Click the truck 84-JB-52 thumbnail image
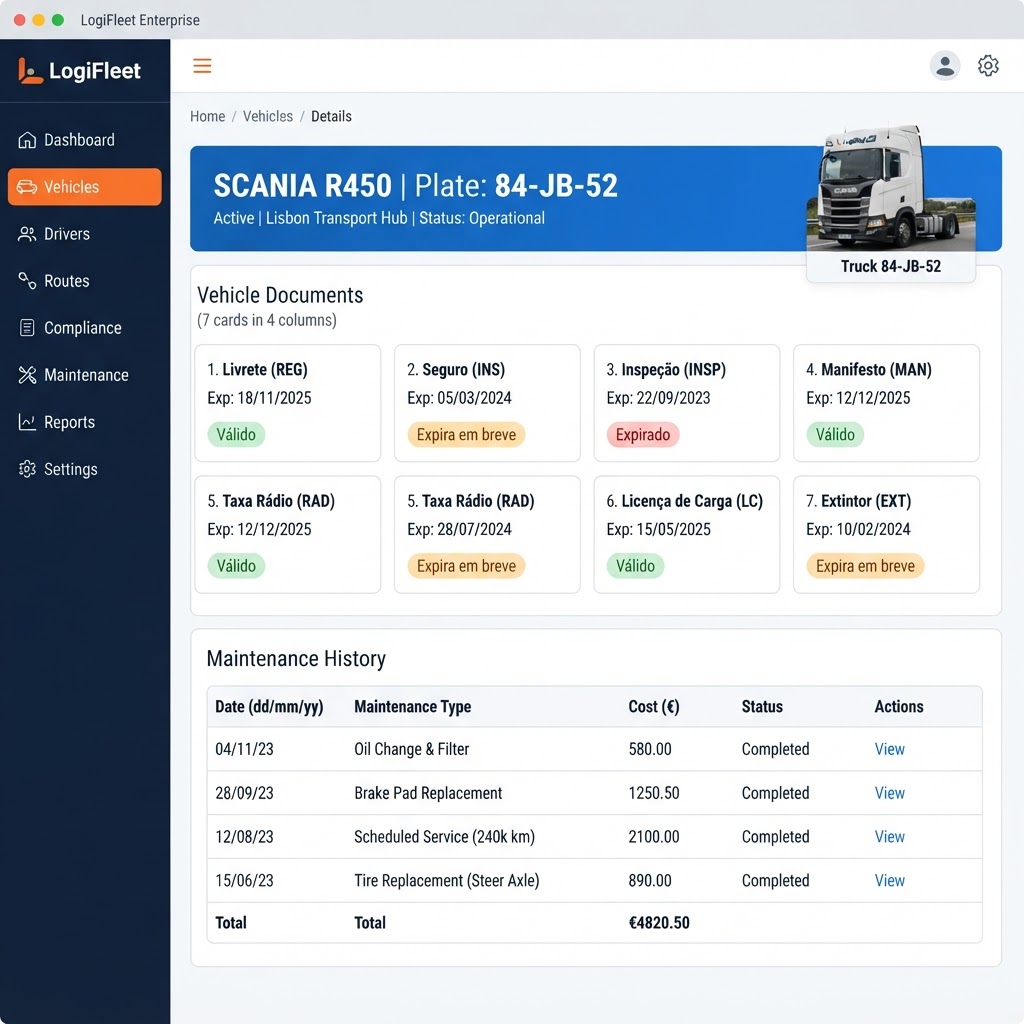The width and height of the screenshot is (1024, 1024). tap(891, 188)
